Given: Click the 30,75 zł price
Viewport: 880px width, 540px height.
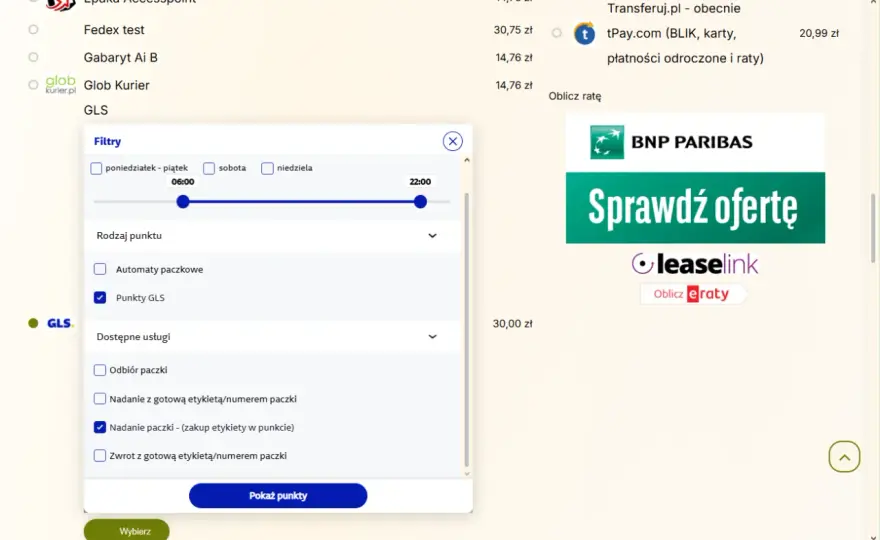Looking at the screenshot, I should coord(513,30).
